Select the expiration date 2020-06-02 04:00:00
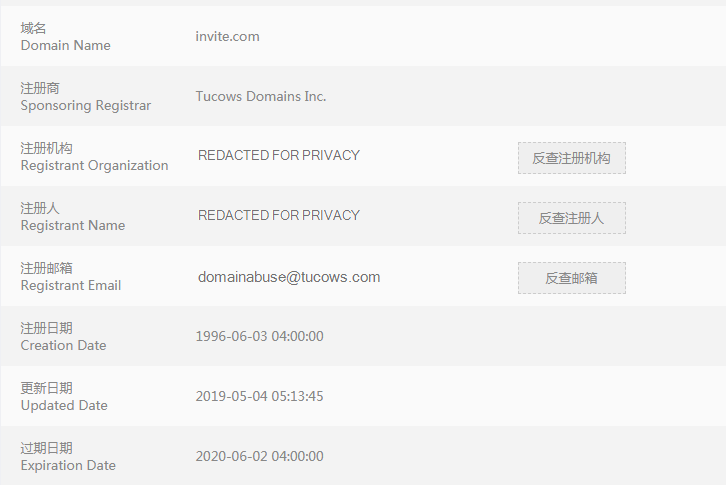 (259, 456)
